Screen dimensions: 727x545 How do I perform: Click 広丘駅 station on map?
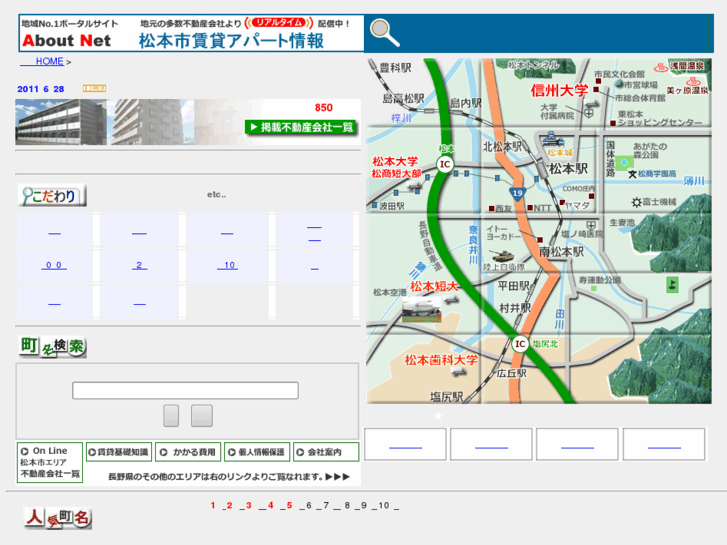[x=511, y=373]
